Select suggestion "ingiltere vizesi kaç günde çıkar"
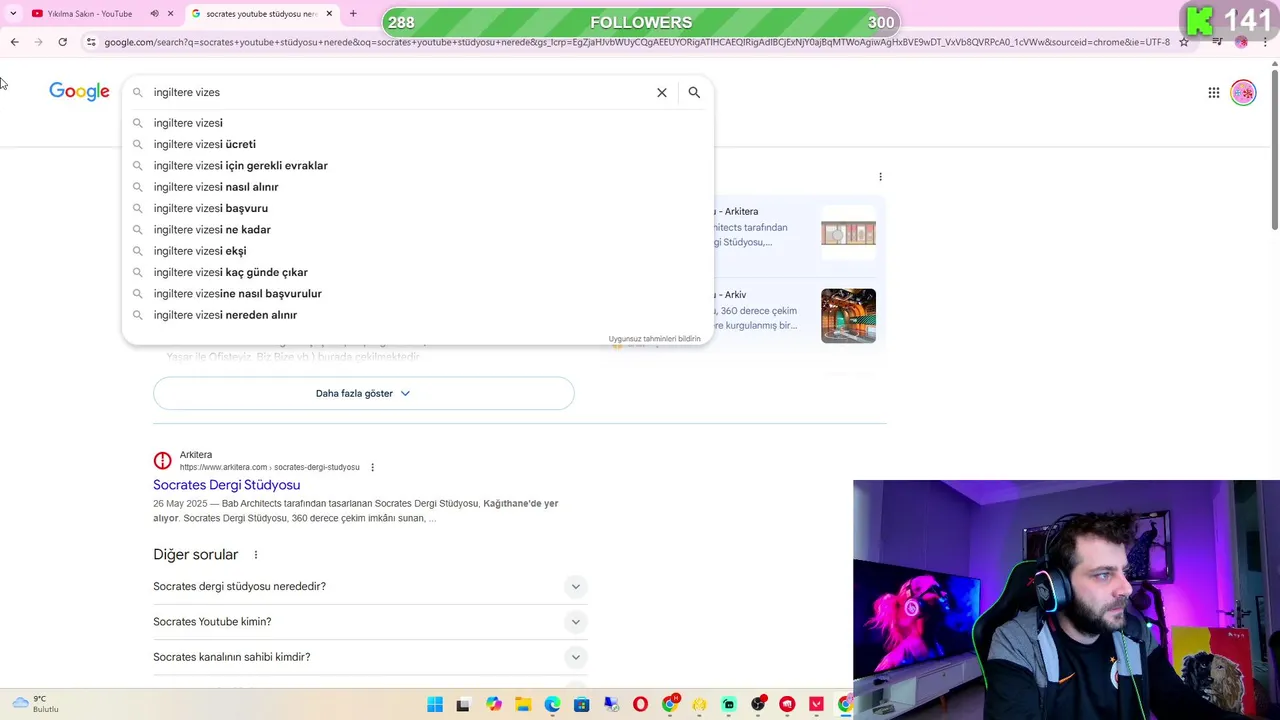This screenshot has width=1280, height=720. tap(418, 272)
